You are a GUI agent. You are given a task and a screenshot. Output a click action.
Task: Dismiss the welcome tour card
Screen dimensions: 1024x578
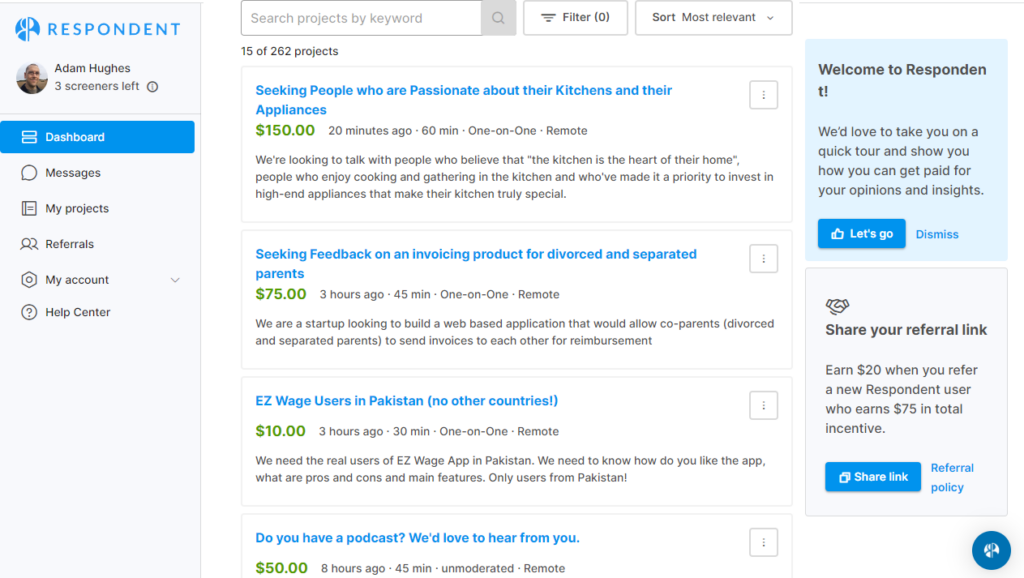937,234
